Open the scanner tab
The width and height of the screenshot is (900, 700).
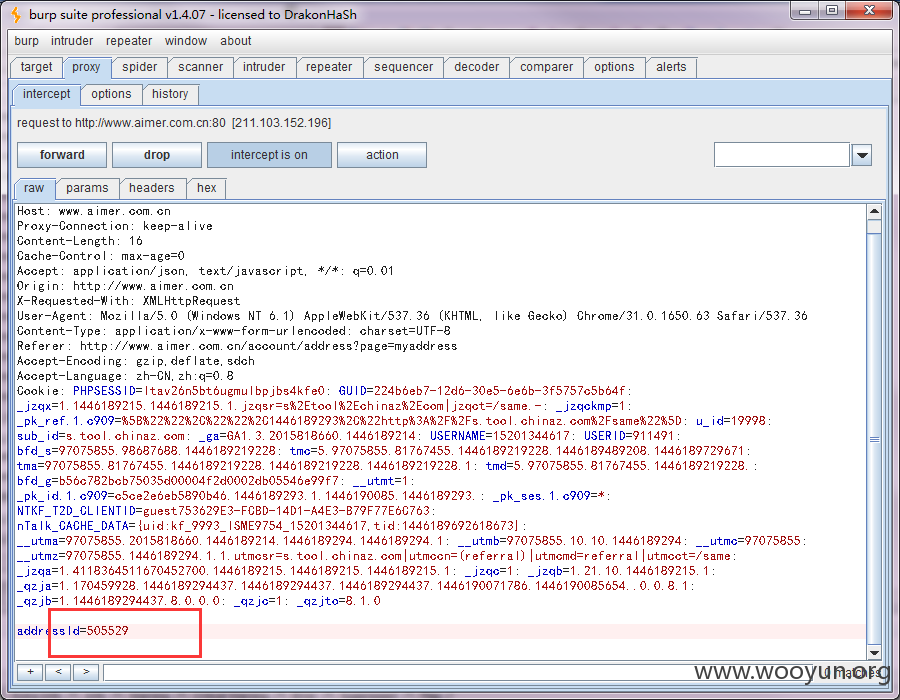point(200,67)
